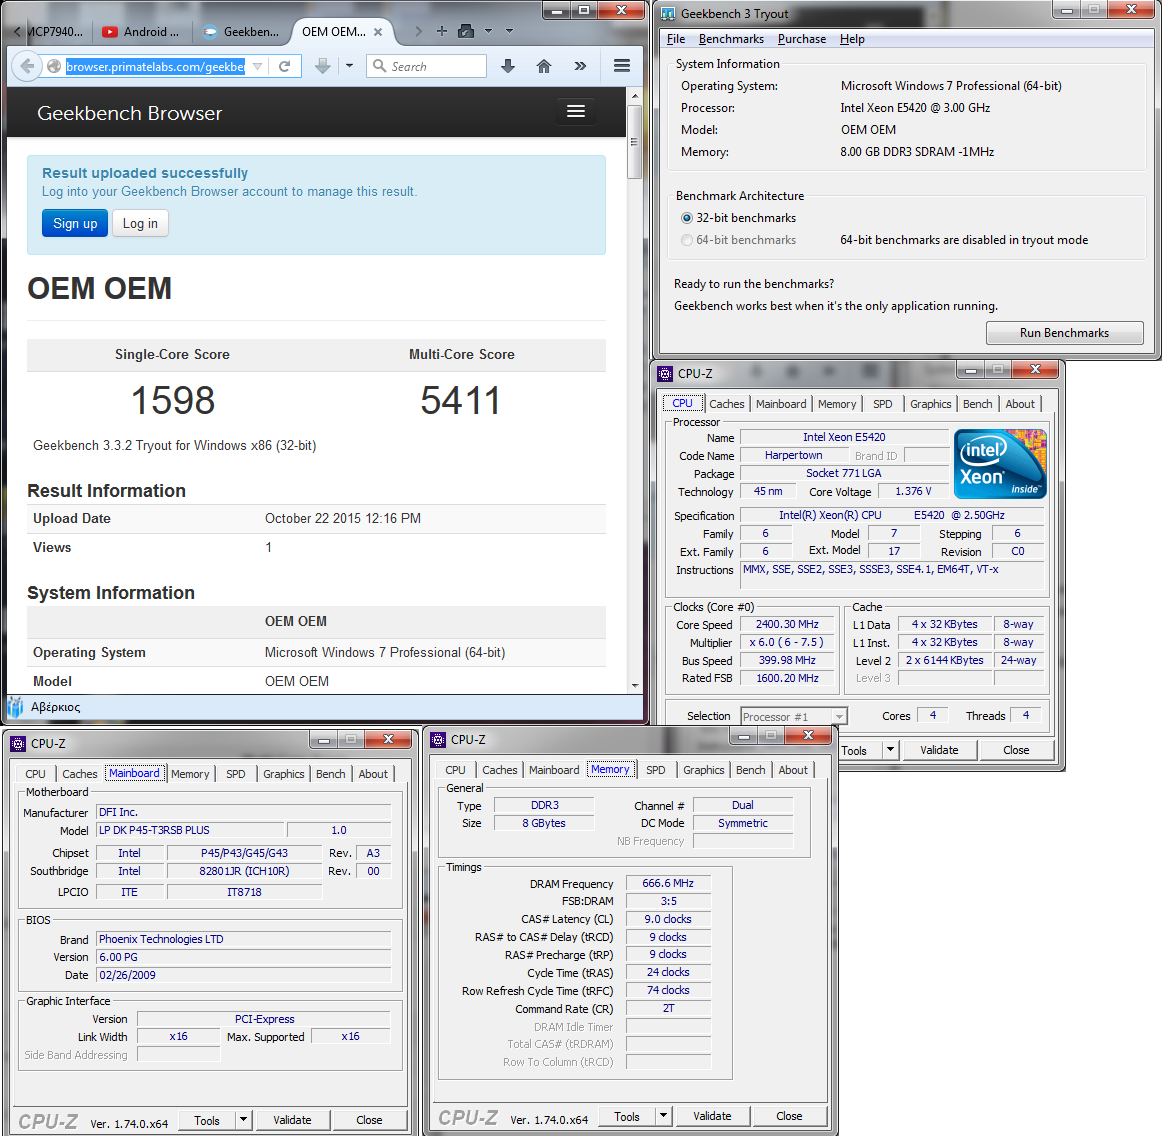Select 64-bit benchmarks radio button

[687, 240]
